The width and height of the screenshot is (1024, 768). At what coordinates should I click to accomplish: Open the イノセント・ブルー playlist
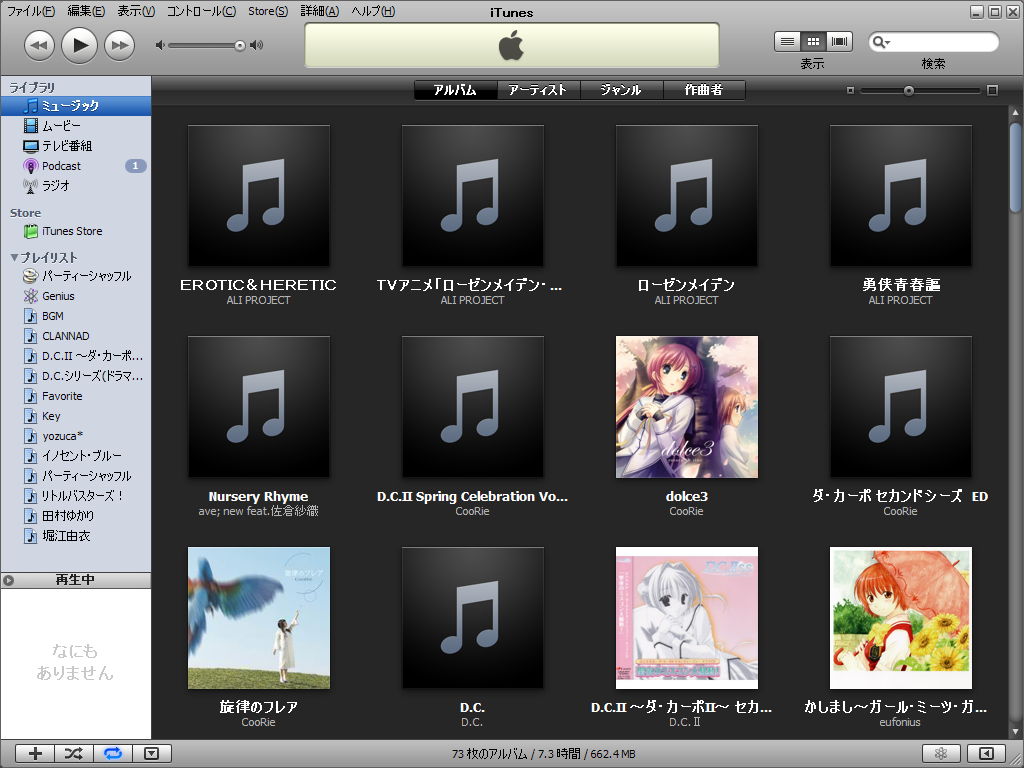76,456
